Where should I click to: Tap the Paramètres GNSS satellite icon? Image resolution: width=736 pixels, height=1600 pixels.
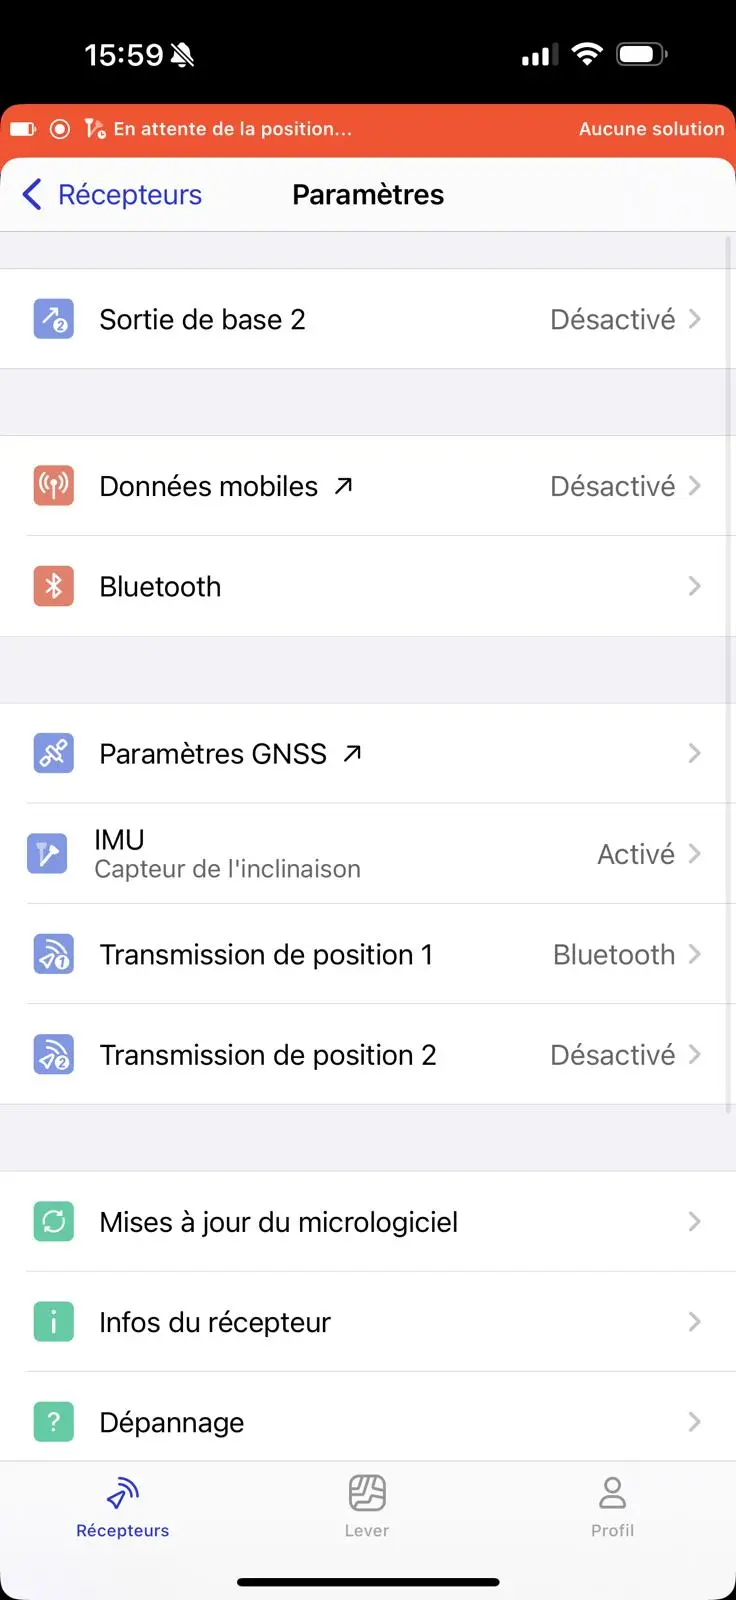tap(54, 753)
